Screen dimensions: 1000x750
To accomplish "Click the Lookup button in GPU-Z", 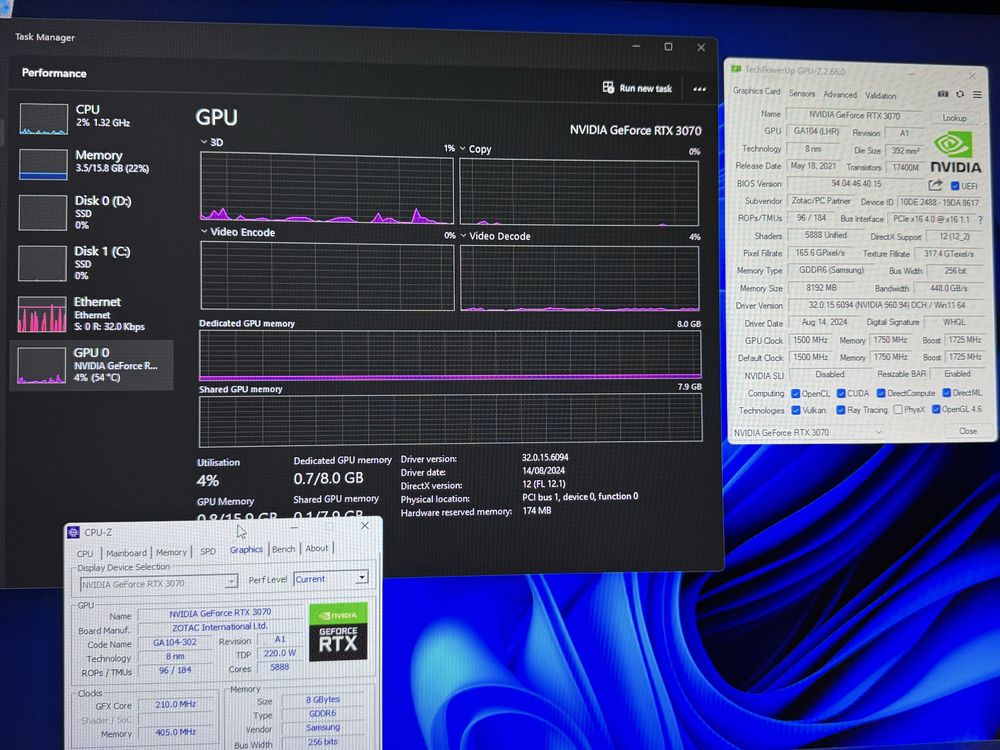I will pyautogui.click(x=954, y=118).
